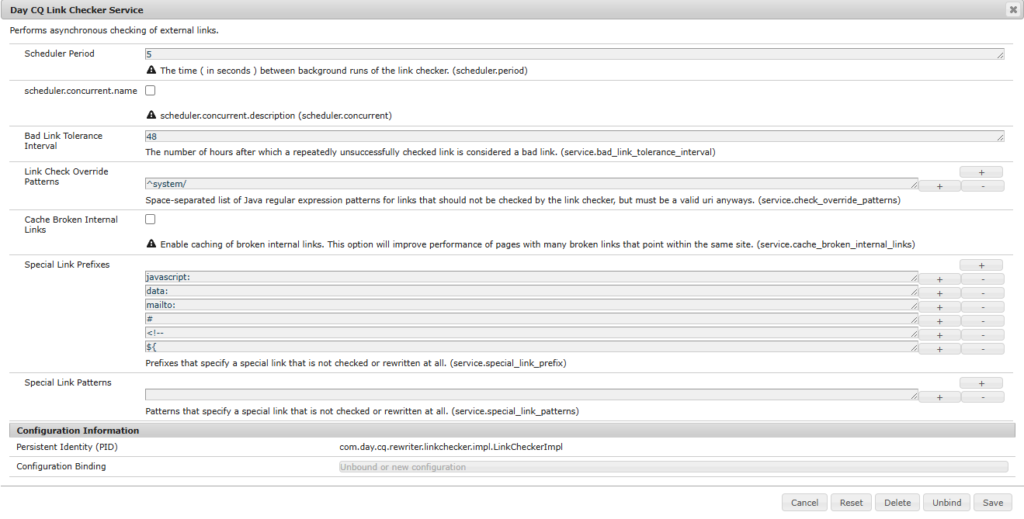The width and height of the screenshot is (1024, 519).
Task: Remove the # special link prefix
Action: [981, 321]
